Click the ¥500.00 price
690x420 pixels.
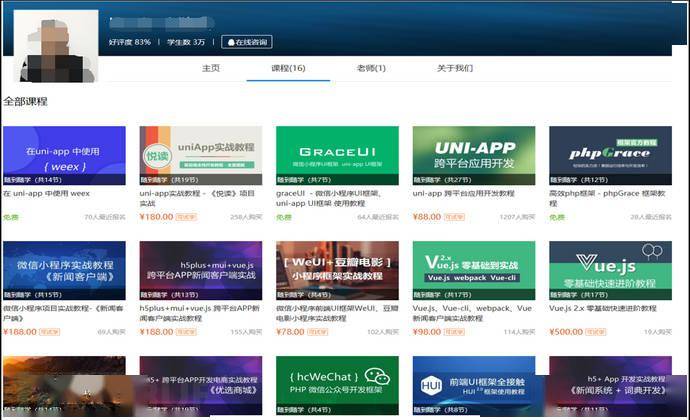click(566, 332)
